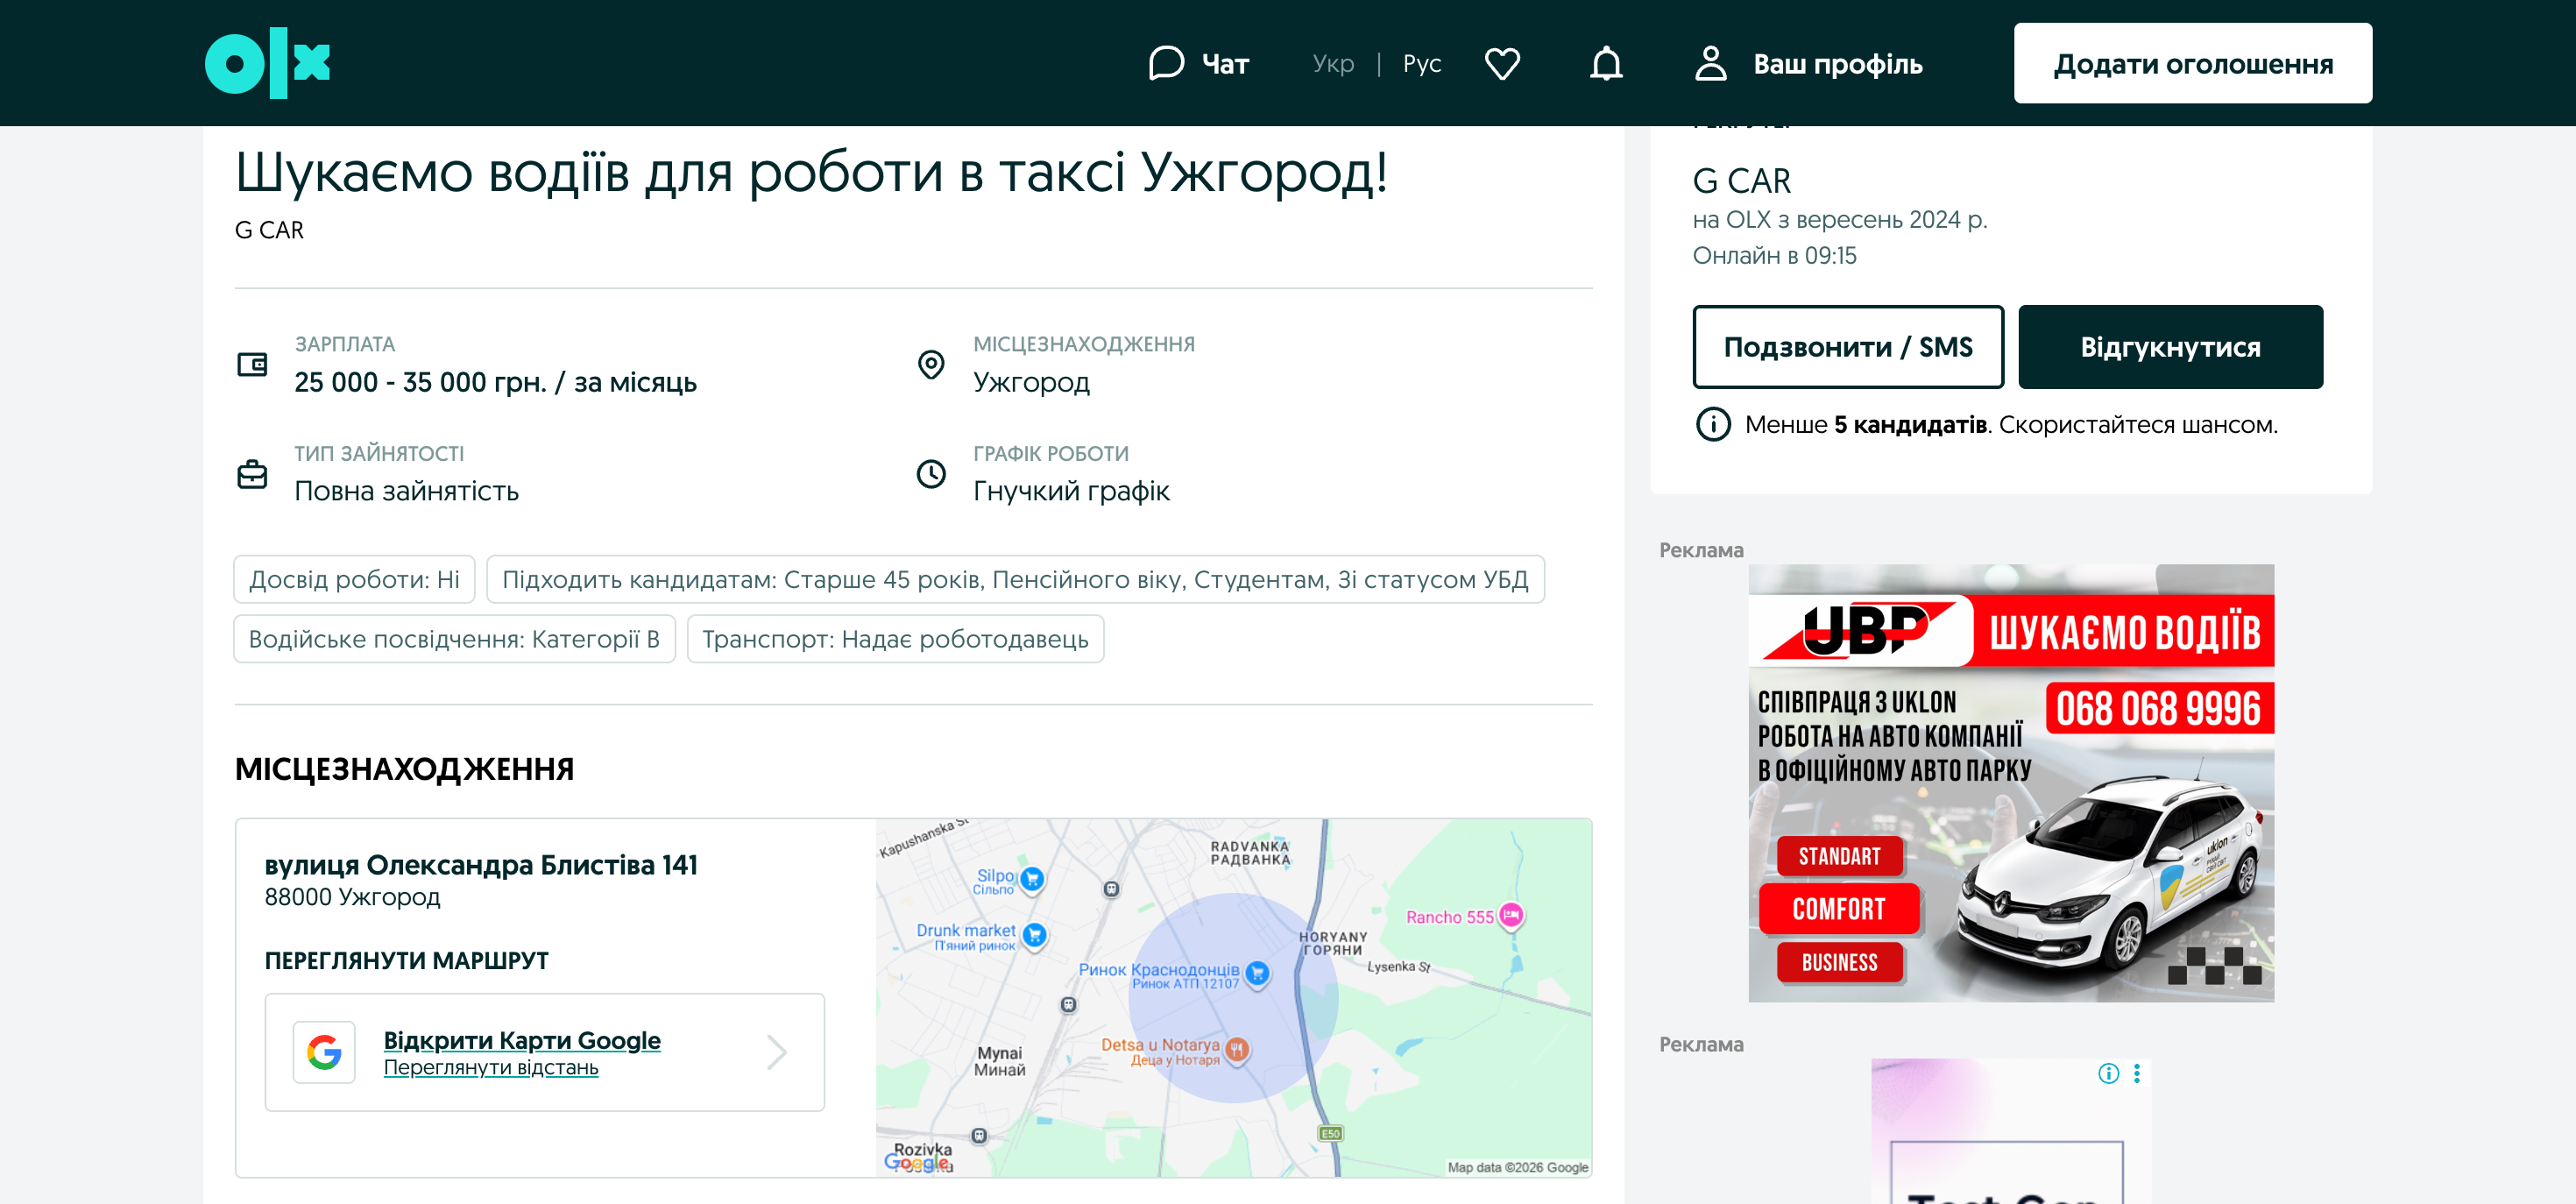The height and width of the screenshot is (1204, 2576).
Task: Open notifications bell icon
Action: click(1606, 63)
